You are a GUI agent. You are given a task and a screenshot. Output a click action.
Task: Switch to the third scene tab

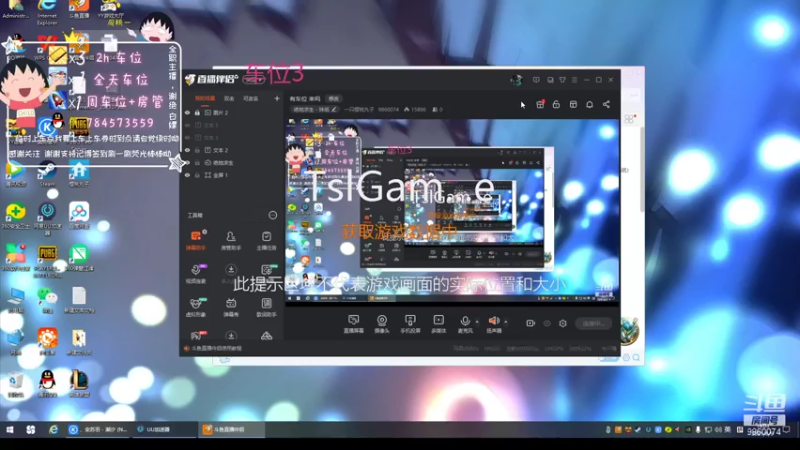(250, 98)
